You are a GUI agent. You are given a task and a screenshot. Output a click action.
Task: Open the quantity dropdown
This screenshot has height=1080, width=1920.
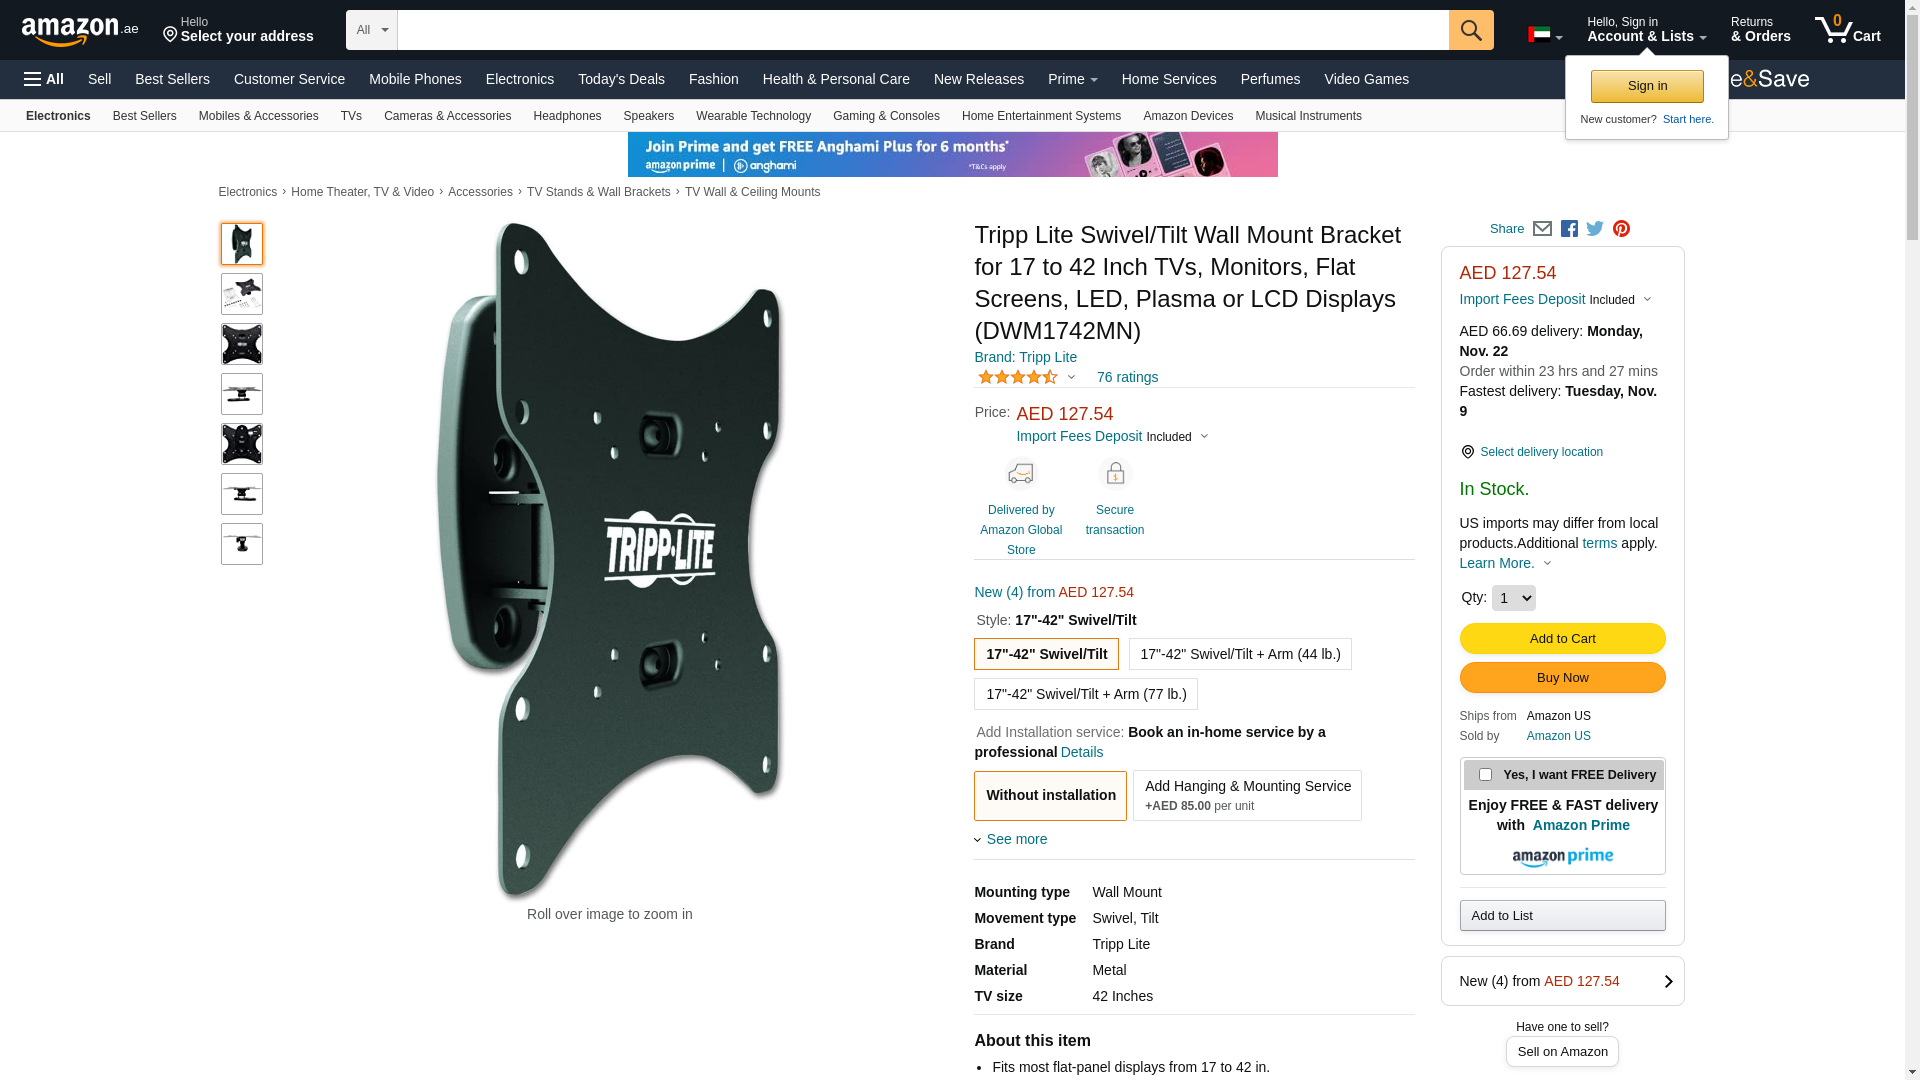pyautogui.click(x=1513, y=598)
